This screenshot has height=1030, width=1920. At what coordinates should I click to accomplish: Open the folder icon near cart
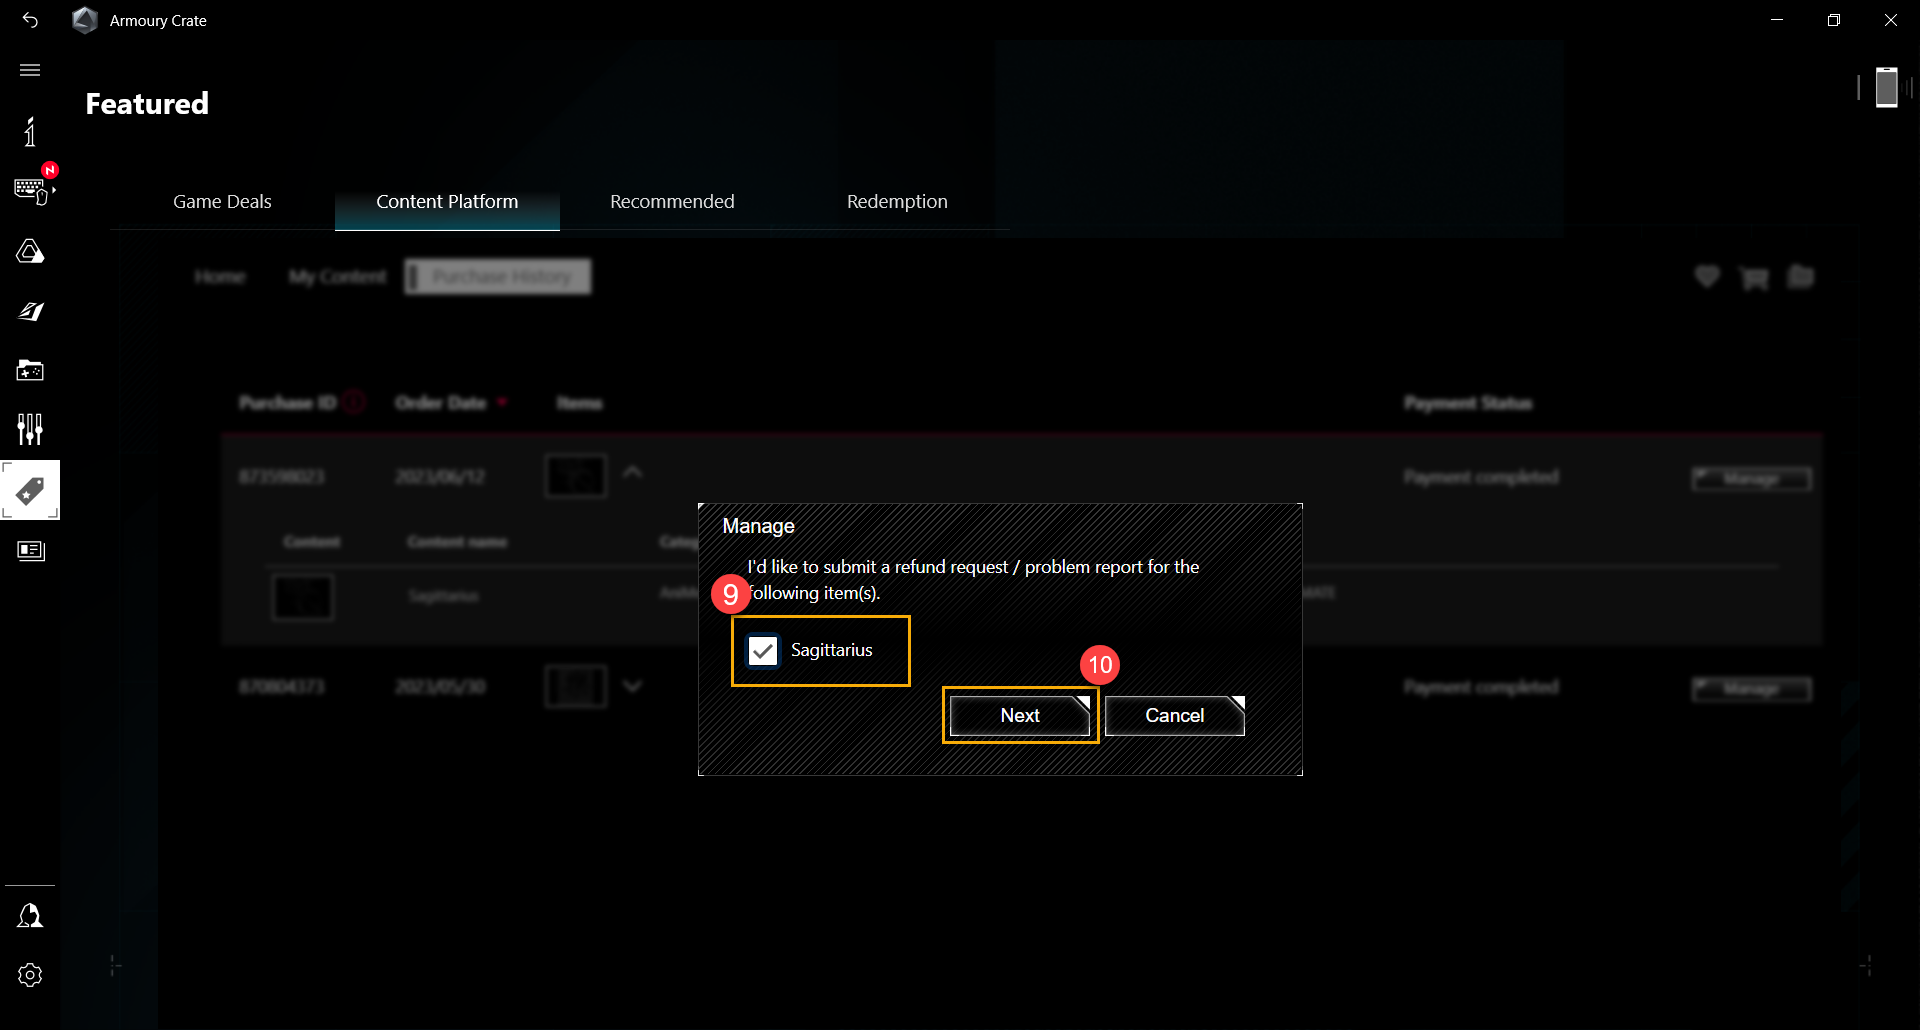coord(1801,277)
